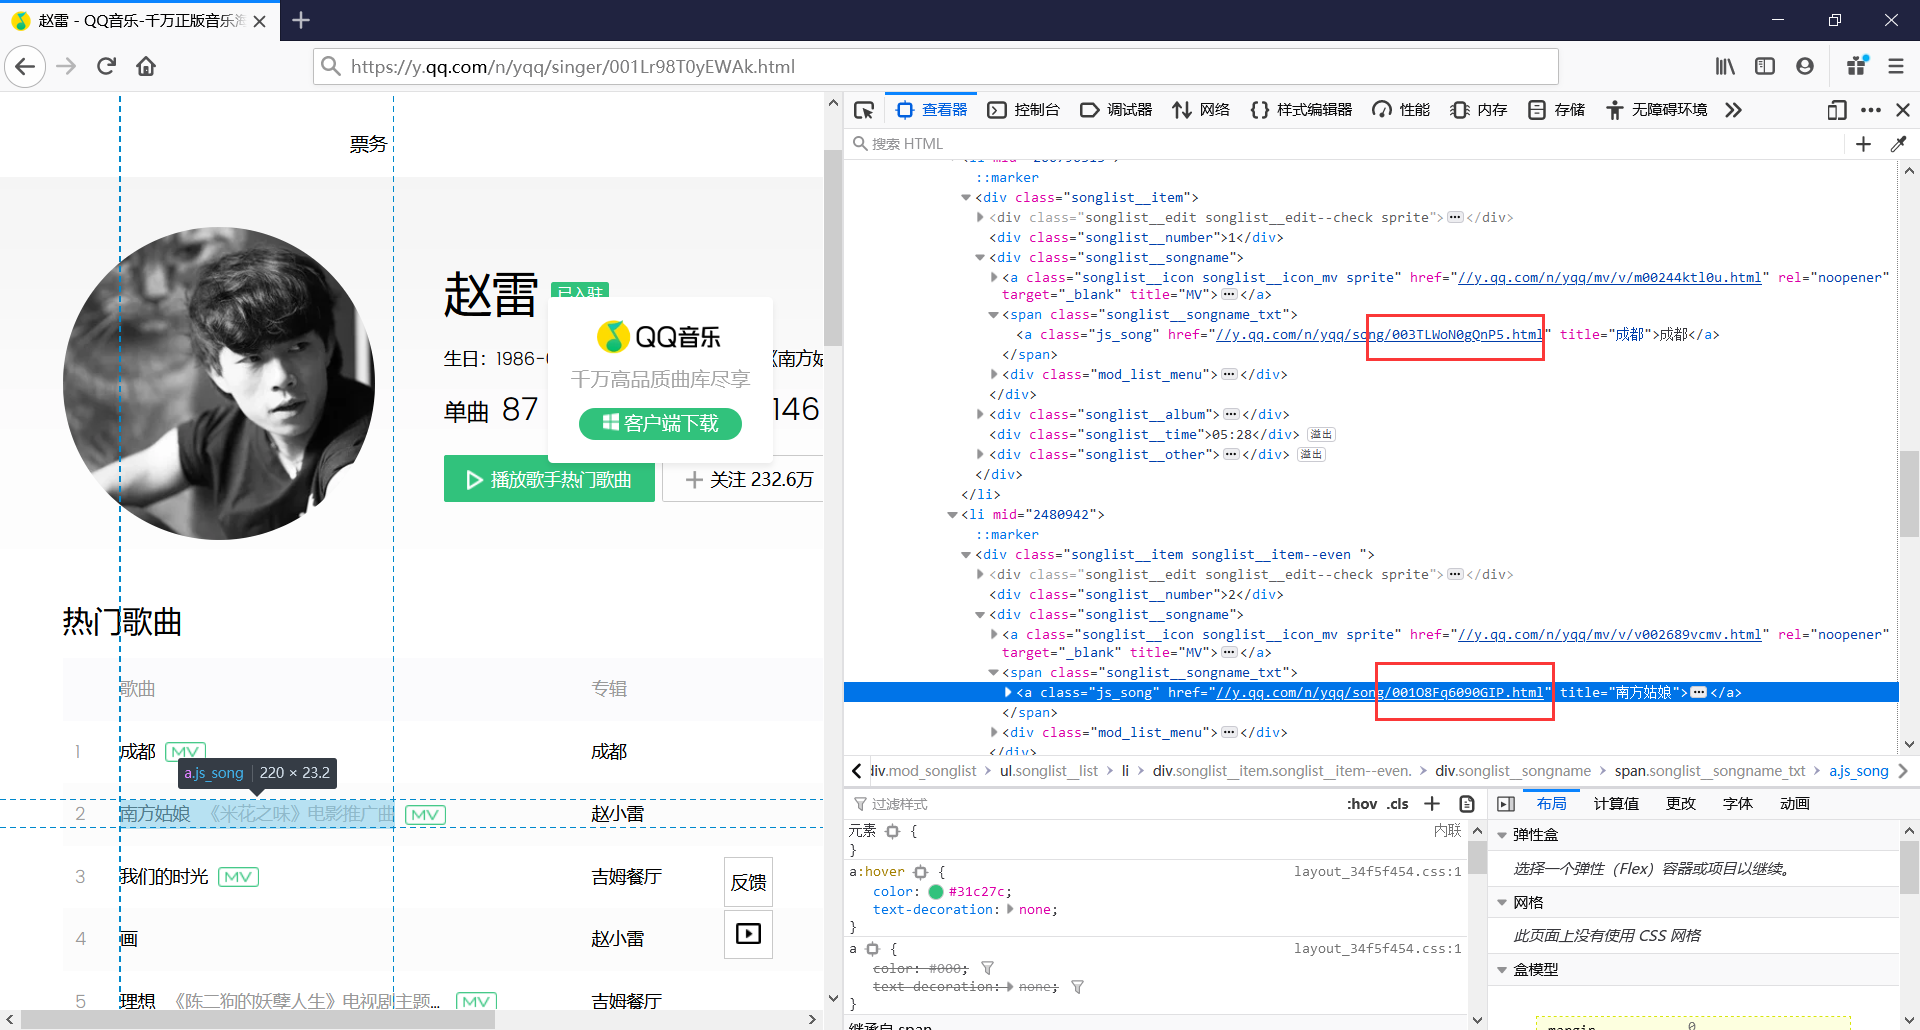This screenshot has height=1030, width=1920.
Task: Open the 样式编辑器 tab
Action: (x=1301, y=110)
